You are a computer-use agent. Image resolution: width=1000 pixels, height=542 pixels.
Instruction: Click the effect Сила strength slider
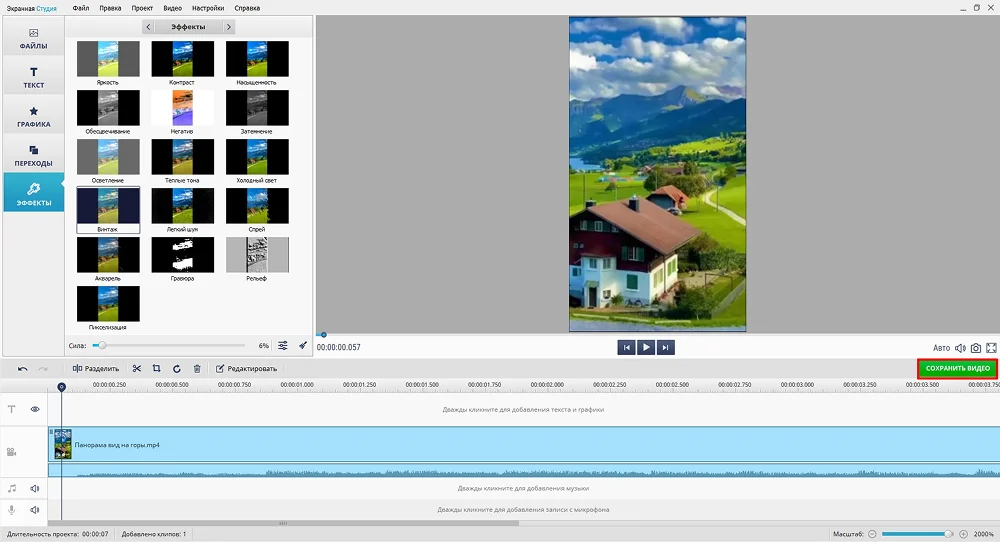click(x=170, y=345)
